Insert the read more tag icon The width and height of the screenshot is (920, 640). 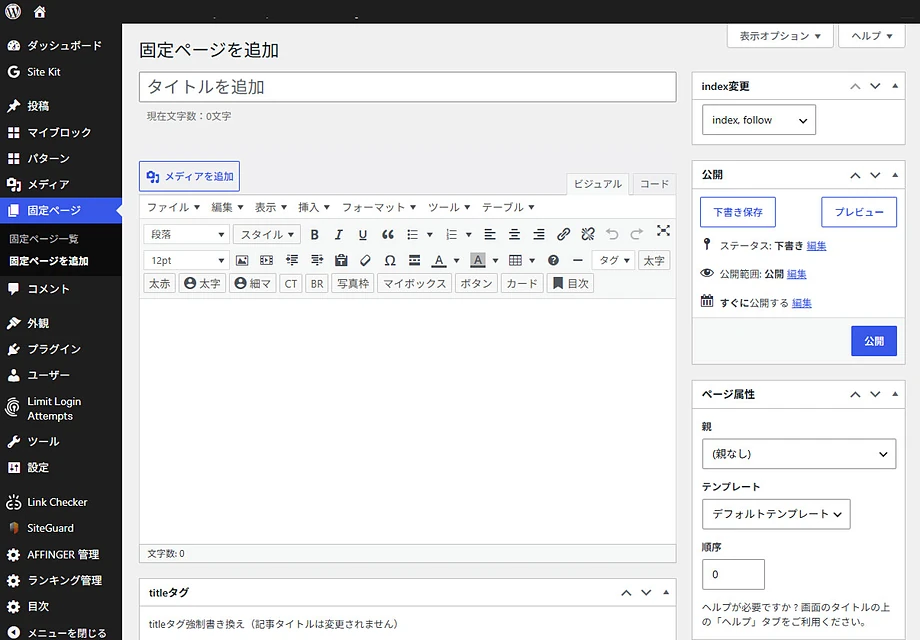pos(414,260)
